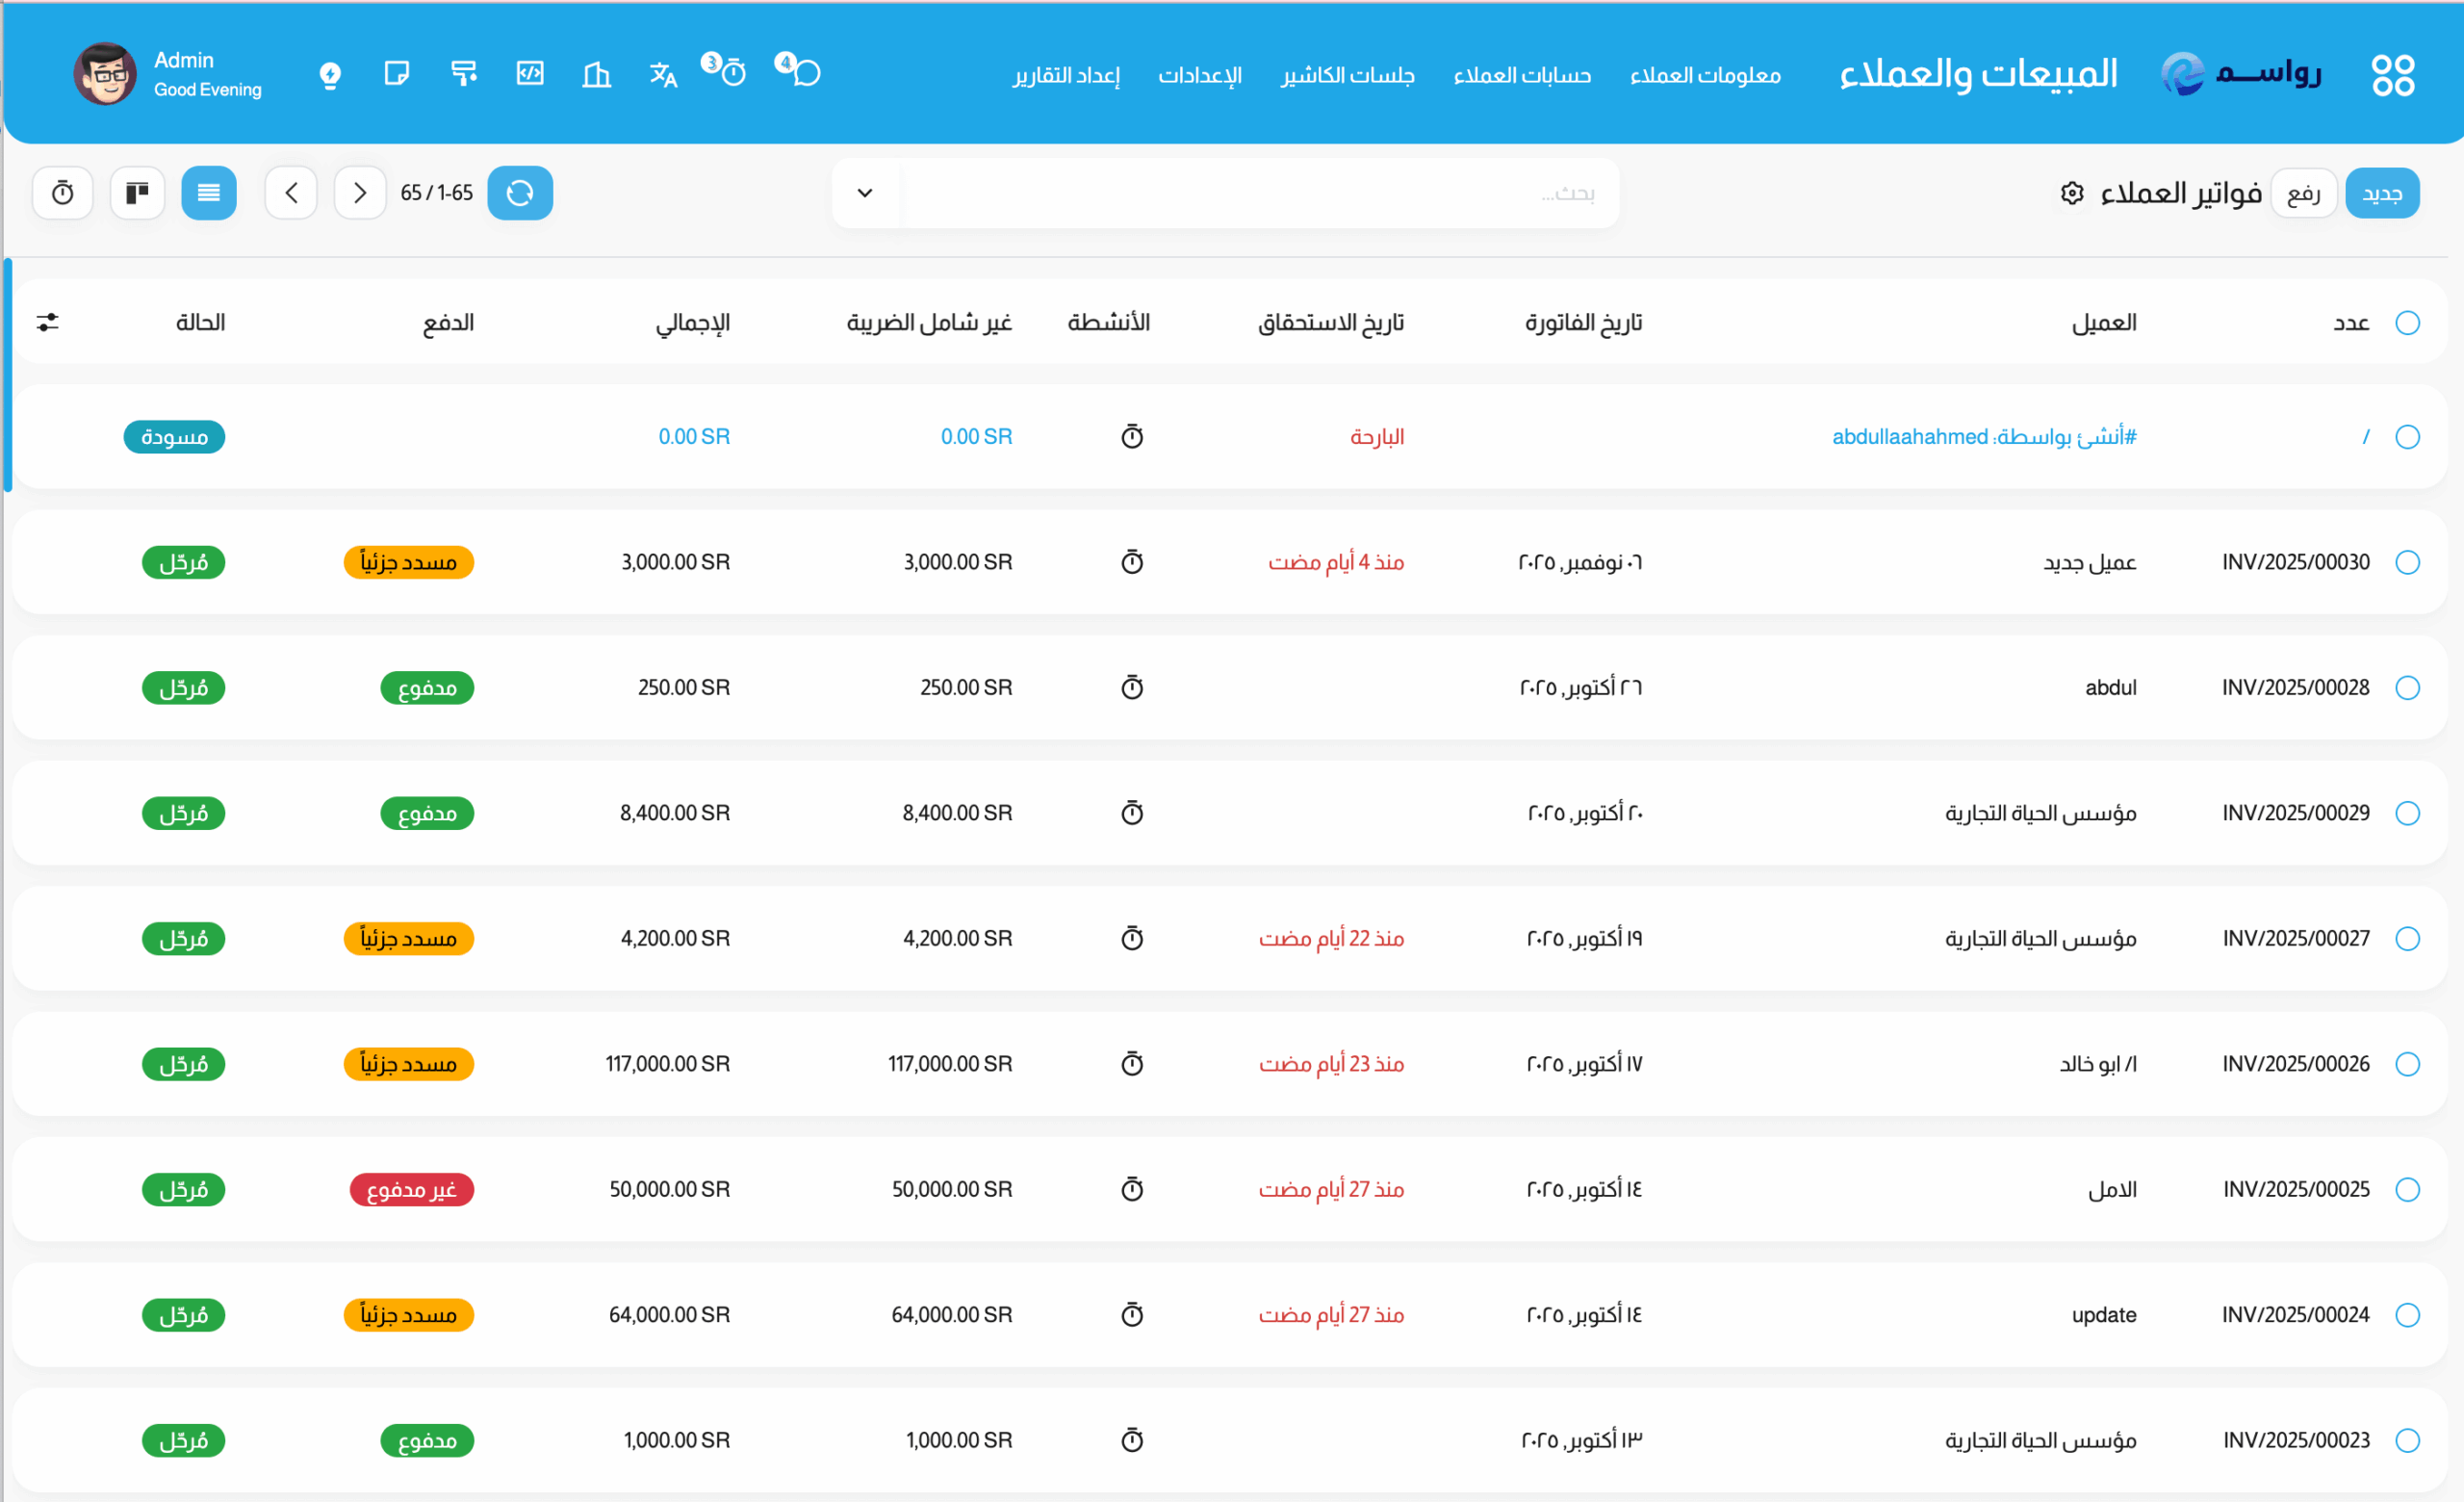Switch to kanban view
The height and width of the screenshot is (1502, 2464).
coord(137,192)
